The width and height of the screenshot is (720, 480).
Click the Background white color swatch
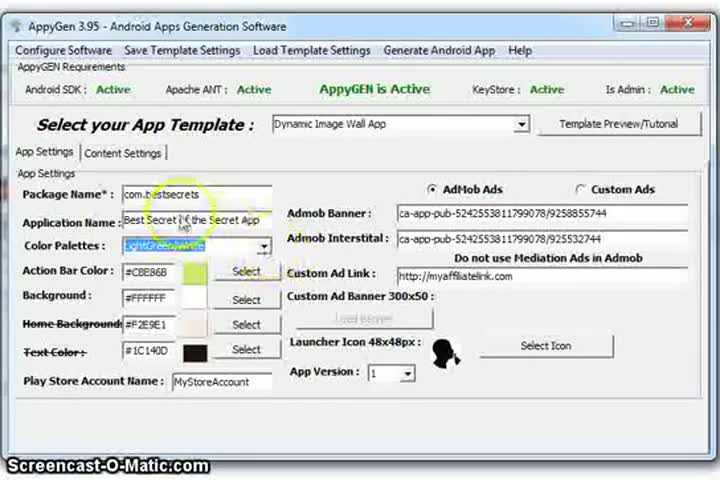tap(195, 298)
